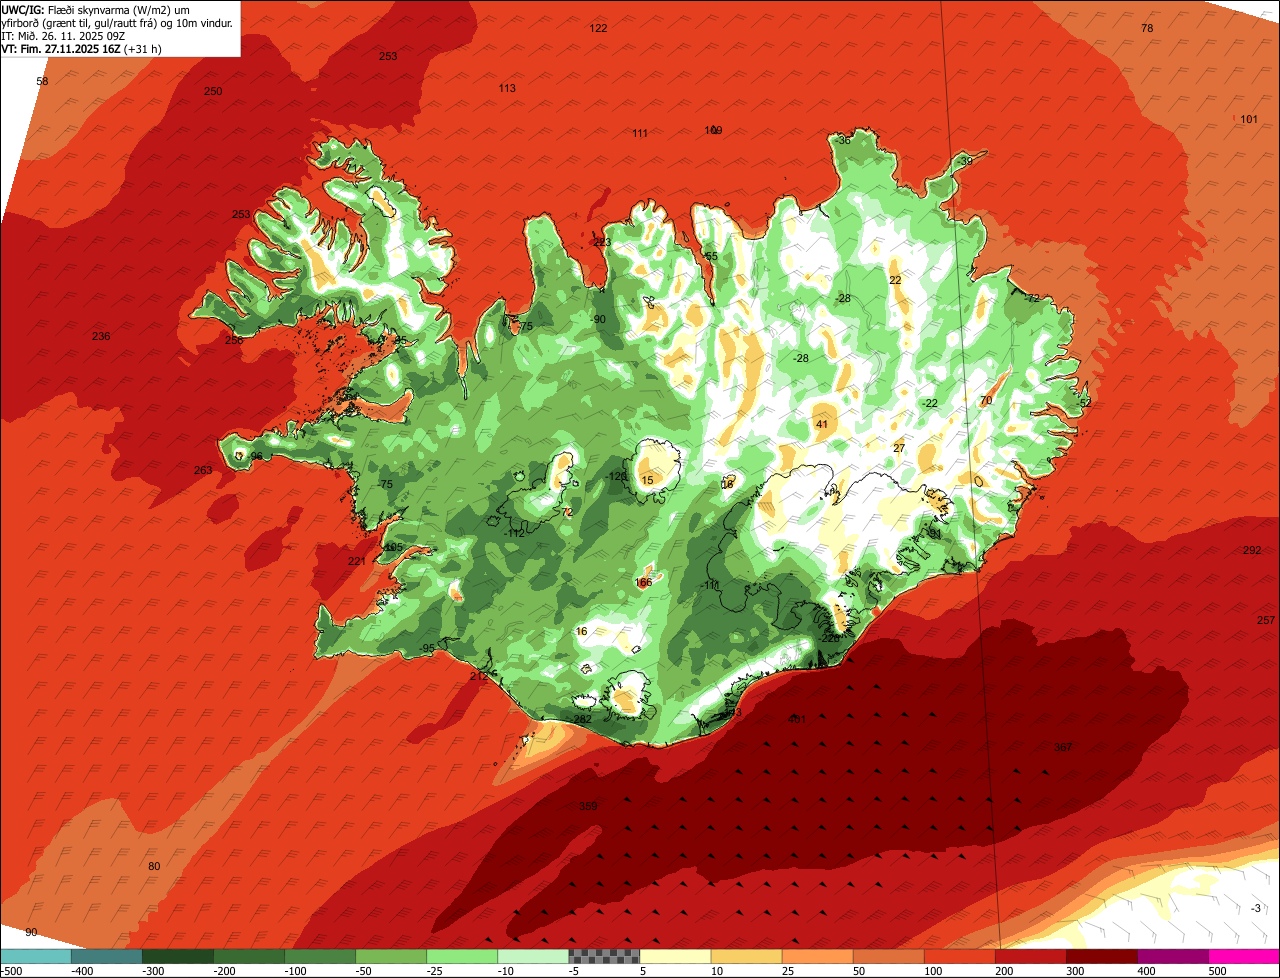1280x978 pixels.
Task: Click the darkest green -300 to -200 legend swatch
Action: [178, 956]
